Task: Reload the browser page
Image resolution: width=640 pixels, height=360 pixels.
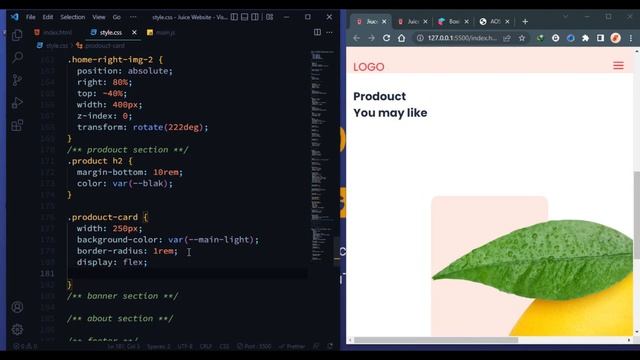Action: pos(386,38)
